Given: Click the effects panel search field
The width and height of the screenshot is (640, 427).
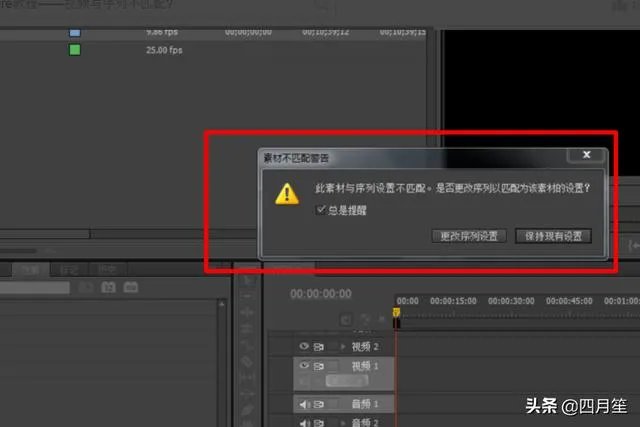Looking at the screenshot, I should pos(35,288).
